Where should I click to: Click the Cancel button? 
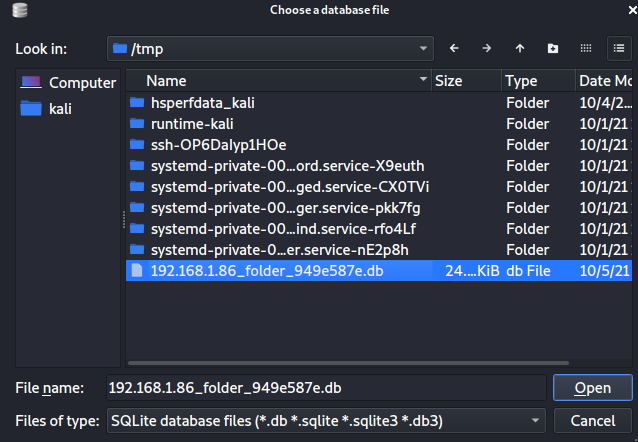[x=592, y=420]
